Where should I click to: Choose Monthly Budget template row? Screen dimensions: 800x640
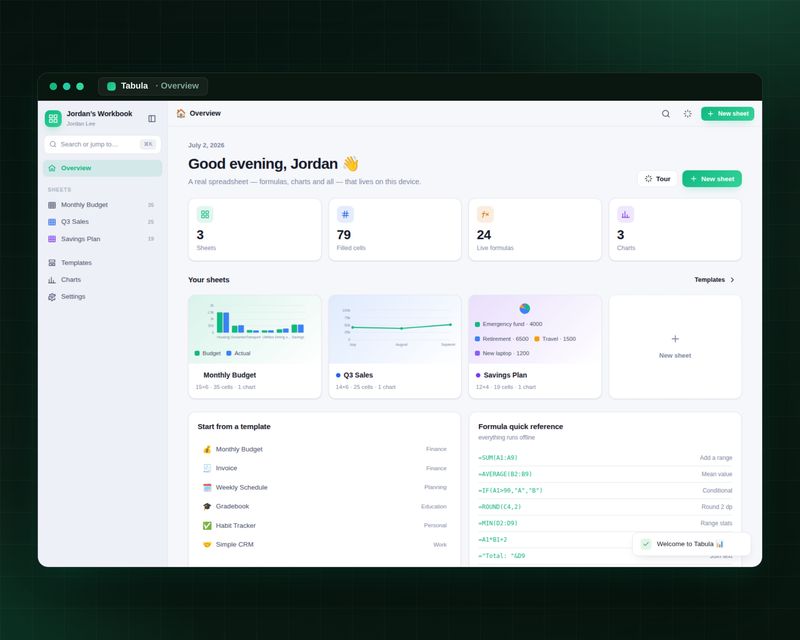point(324,449)
